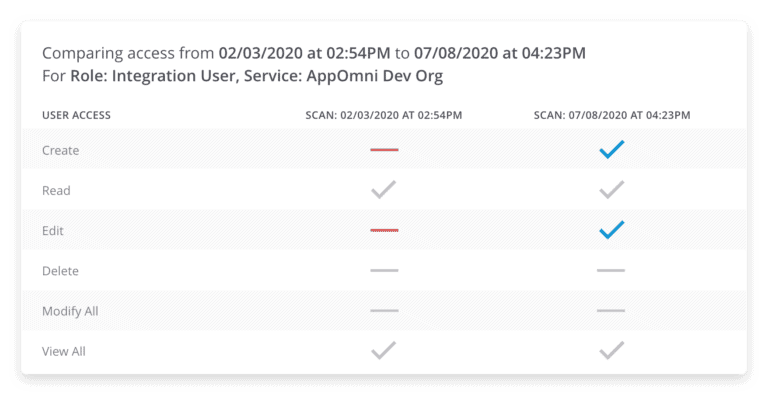The width and height of the screenshot is (768, 395).
Task: Select the SCAN: 02/03/2020 AT 02:54PM column header
Action: [x=384, y=115]
